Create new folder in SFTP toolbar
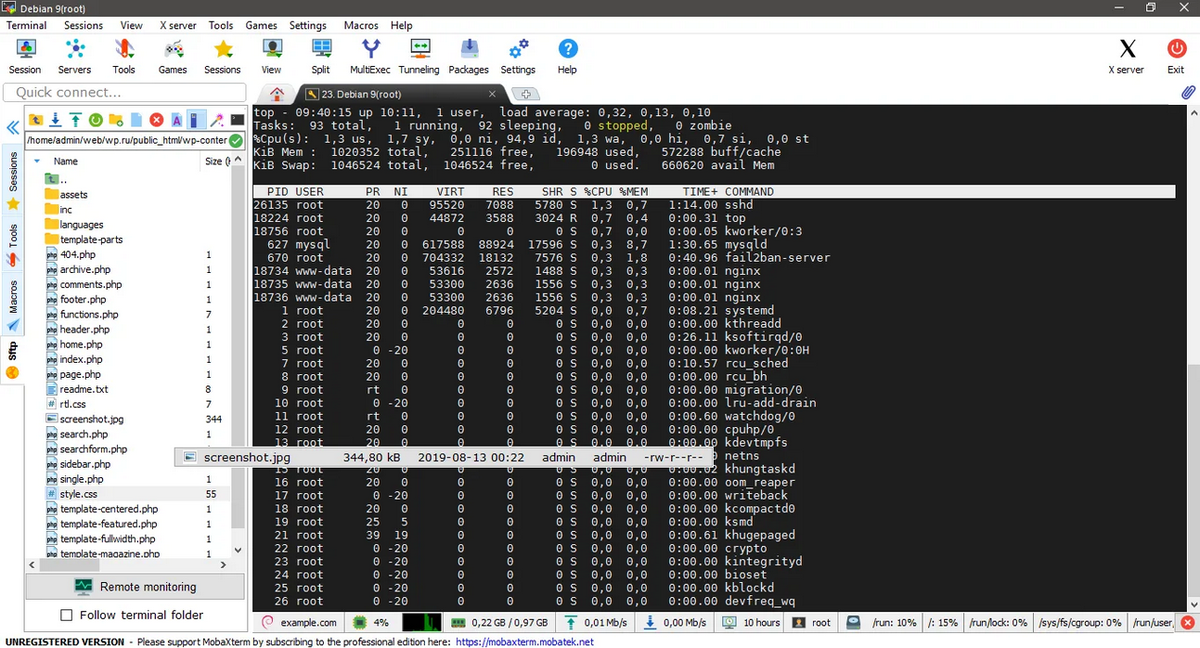The height and width of the screenshot is (648, 1200). click(x=116, y=119)
